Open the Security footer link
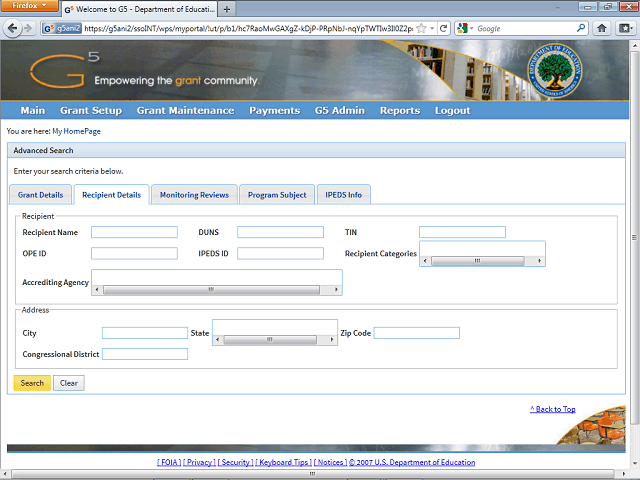640x480 pixels. click(x=235, y=462)
